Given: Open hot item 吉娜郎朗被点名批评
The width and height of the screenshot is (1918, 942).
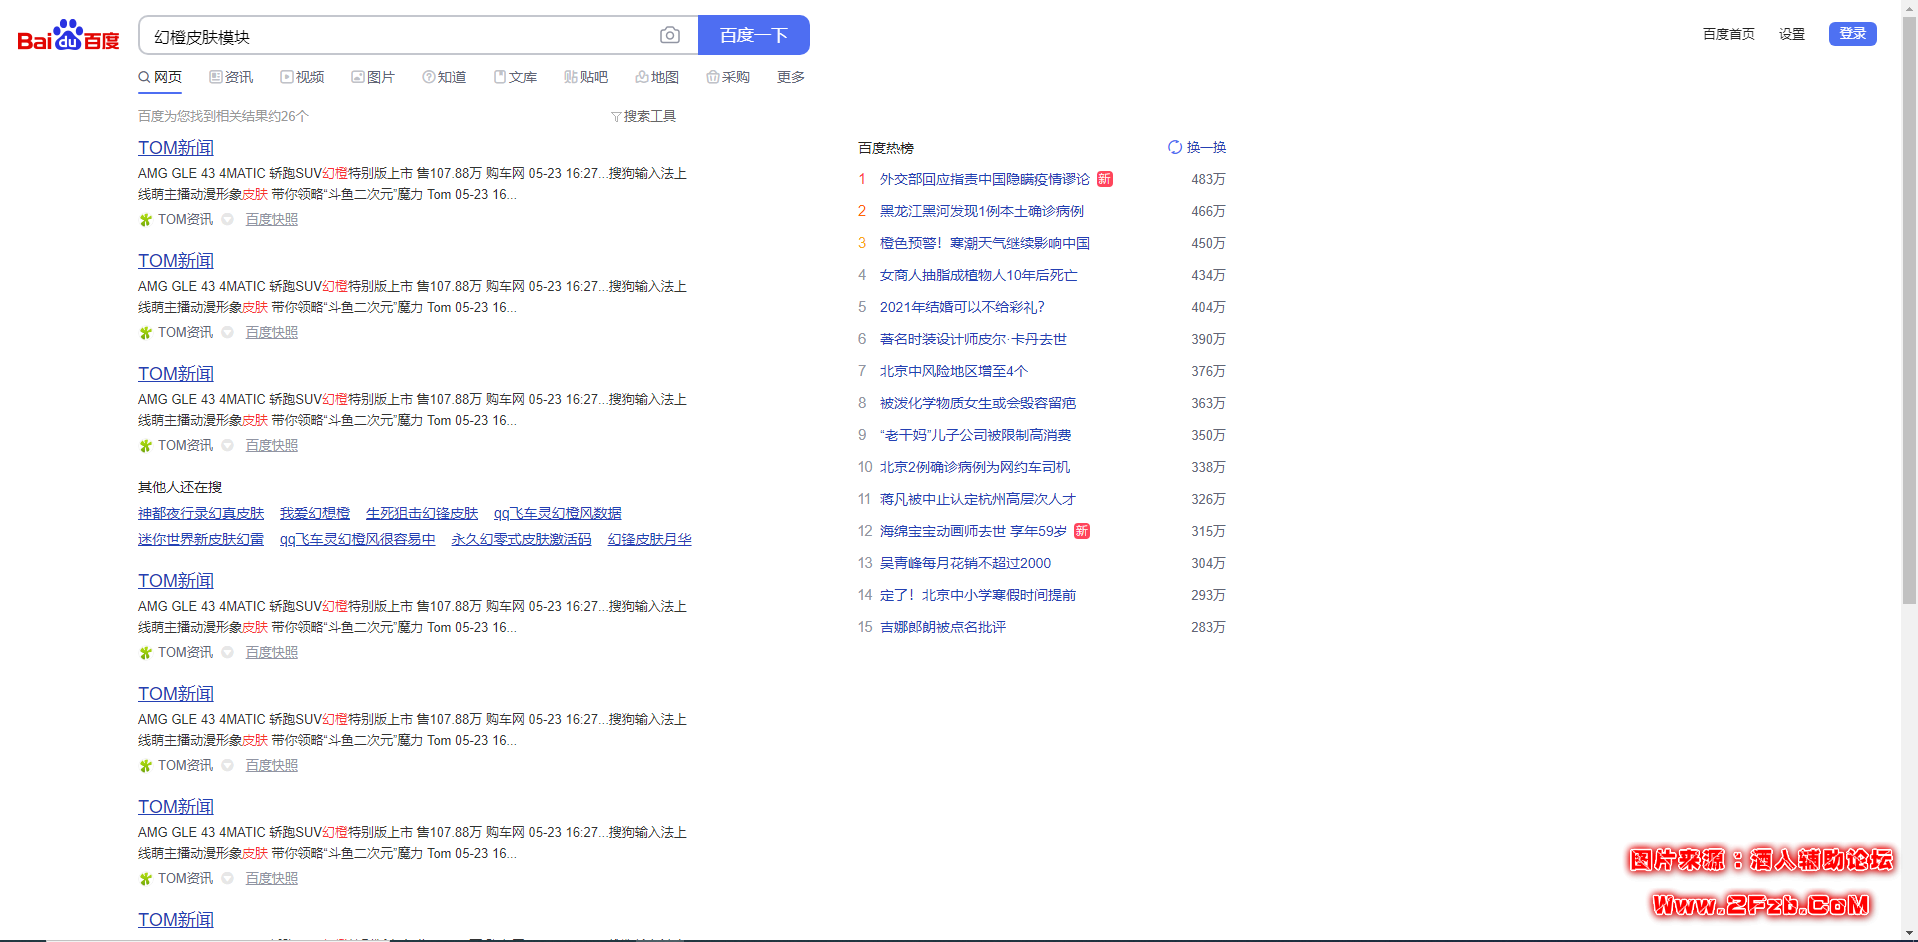Looking at the screenshot, I should click(943, 627).
